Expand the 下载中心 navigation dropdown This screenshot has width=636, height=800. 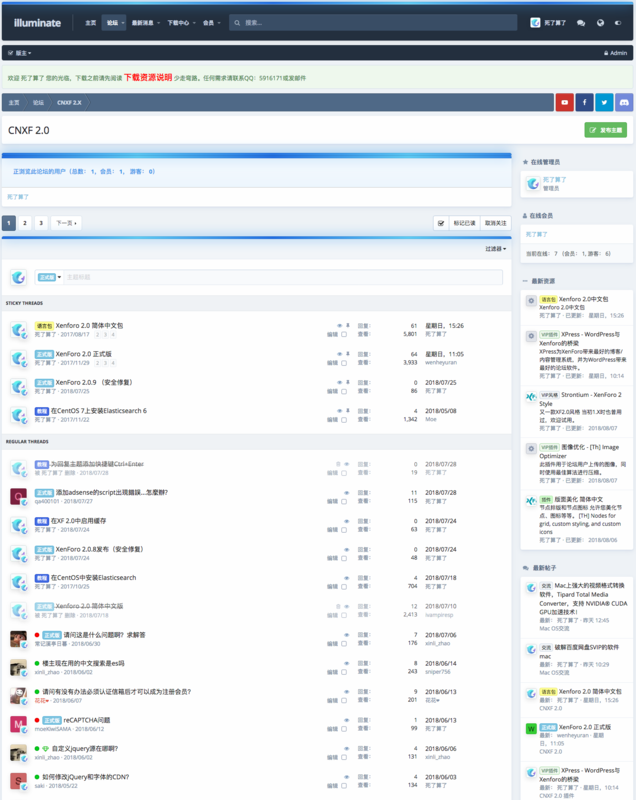pos(194,23)
